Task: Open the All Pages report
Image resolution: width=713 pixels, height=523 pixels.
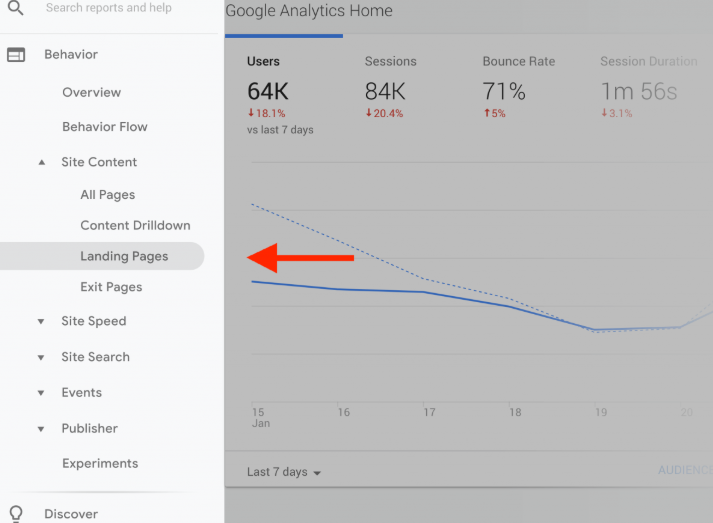Action: 108,195
